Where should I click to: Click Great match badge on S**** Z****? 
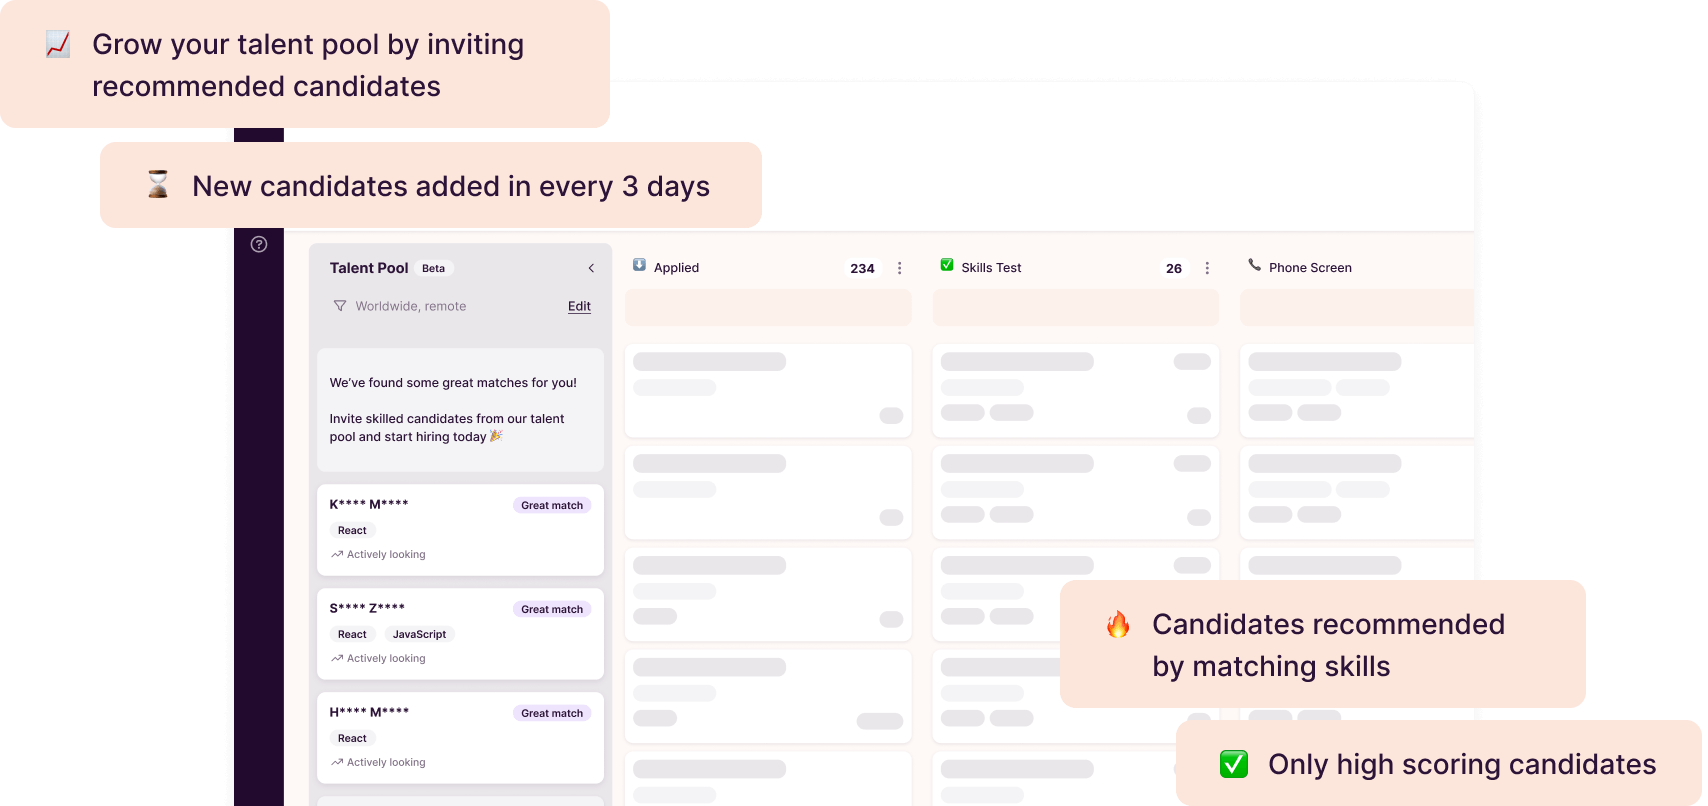pyautogui.click(x=552, y=609)
